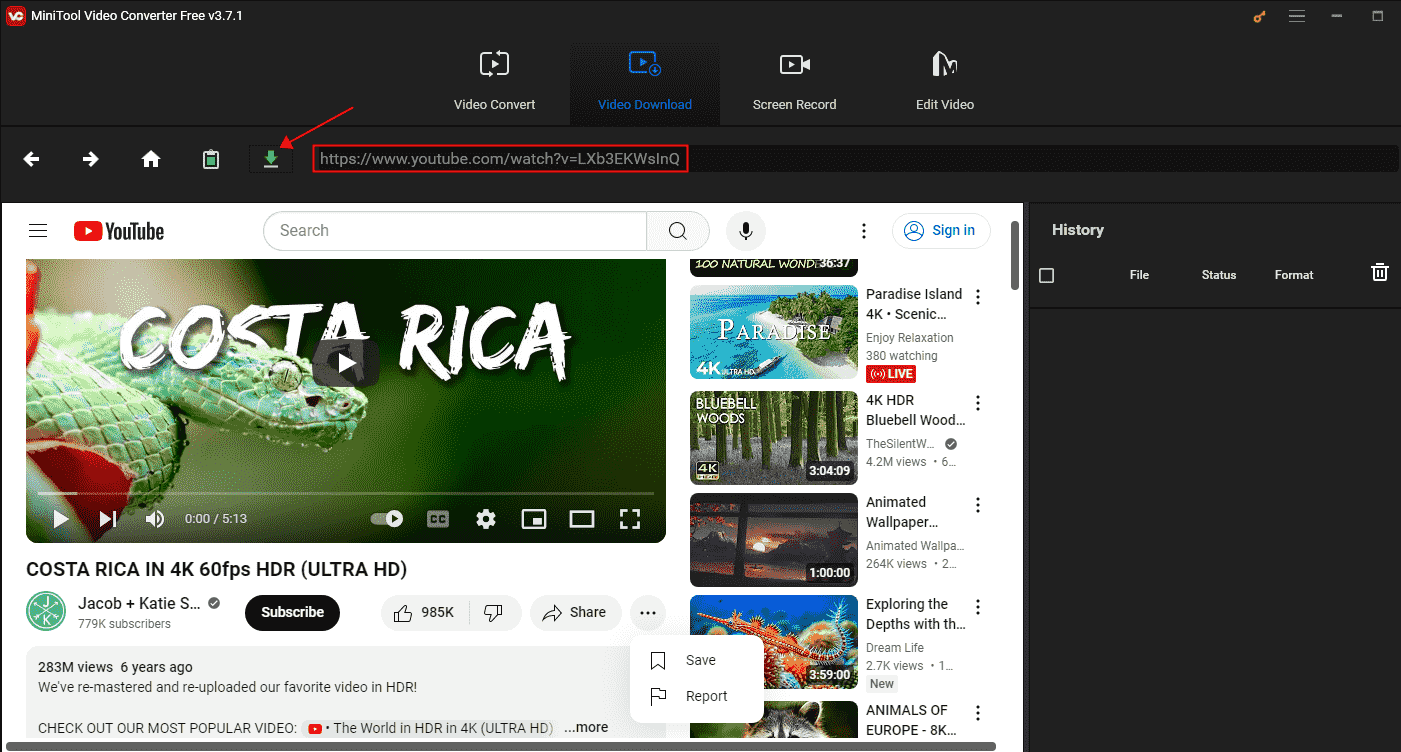
Task: Toggle the video autoplay switch
Action: (387, 519)
